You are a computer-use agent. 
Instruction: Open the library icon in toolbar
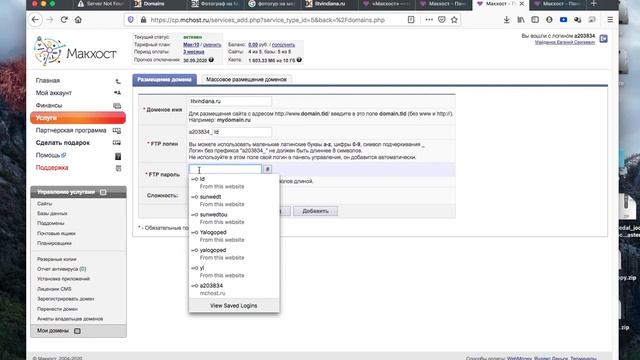pyautogui.click(x=521, y=20)
